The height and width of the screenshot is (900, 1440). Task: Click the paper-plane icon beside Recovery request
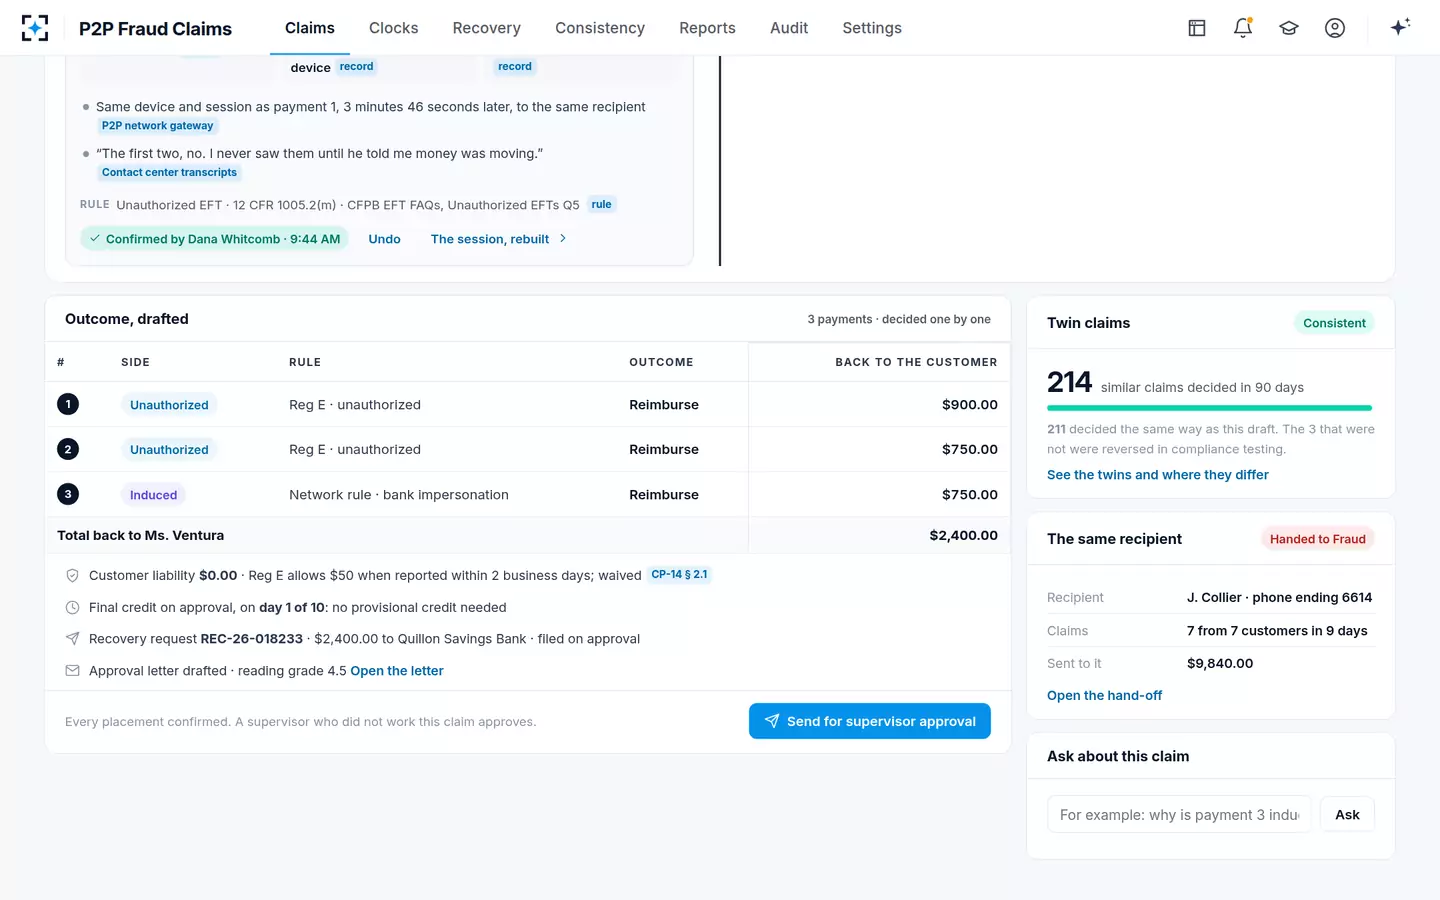[x=72, y=639]
